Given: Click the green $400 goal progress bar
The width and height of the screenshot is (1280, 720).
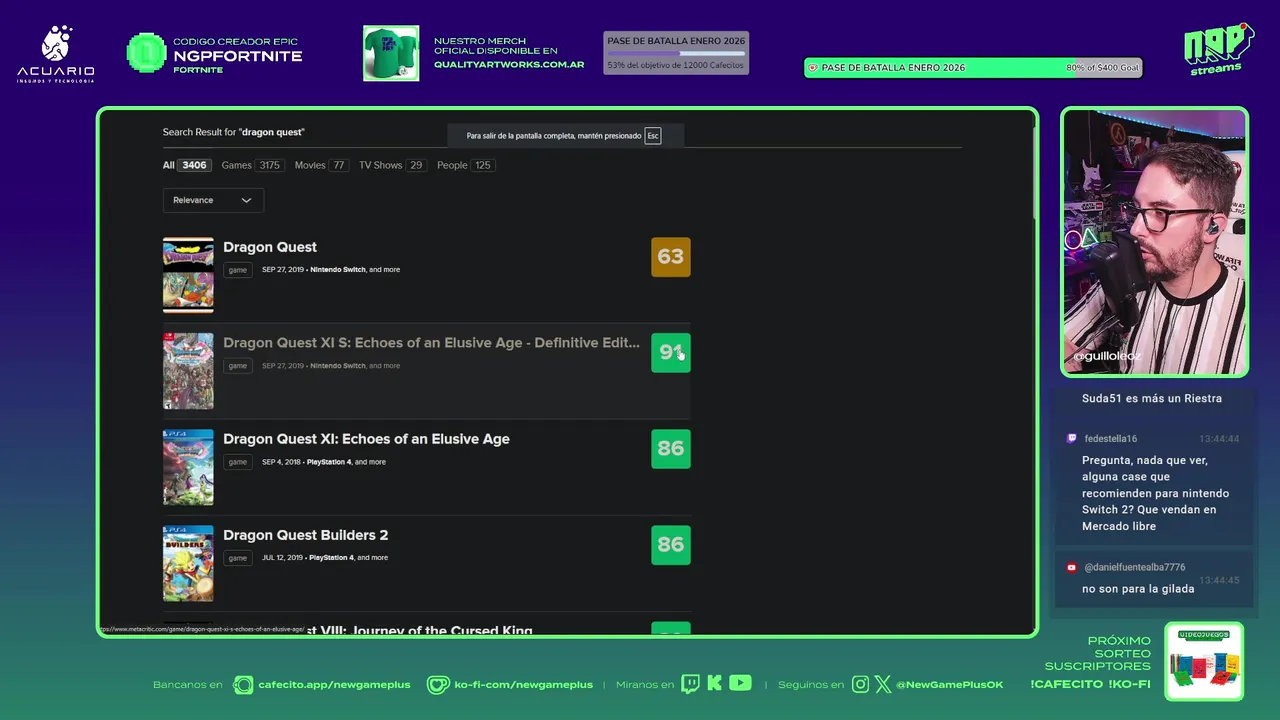Looking at the screenshot, I should click(973, 68).
